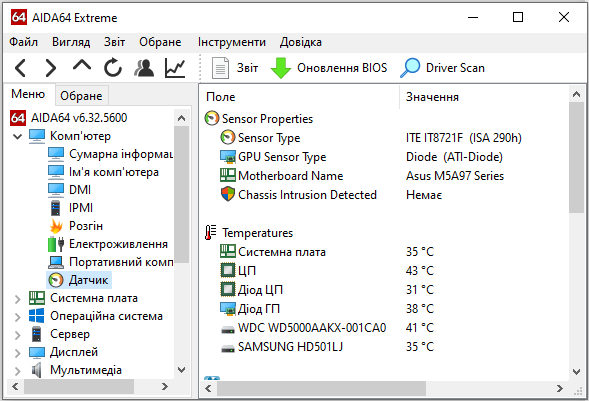The height and width of the screenshot is (401, 589).
Task: Expand the Дисплей tree node
Action: [17, 353]
